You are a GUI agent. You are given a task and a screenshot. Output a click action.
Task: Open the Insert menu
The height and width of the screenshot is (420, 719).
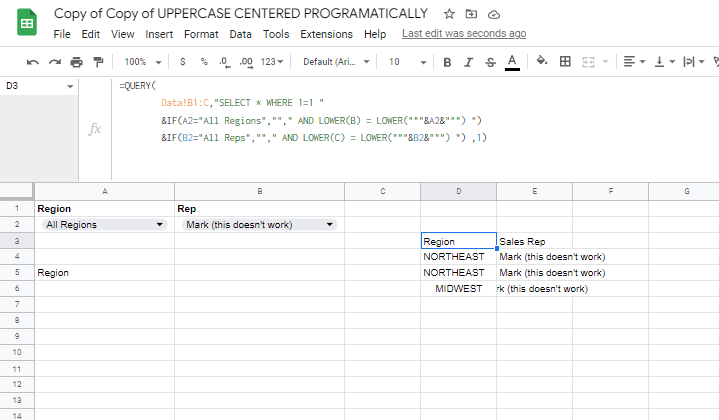[159, 34]
